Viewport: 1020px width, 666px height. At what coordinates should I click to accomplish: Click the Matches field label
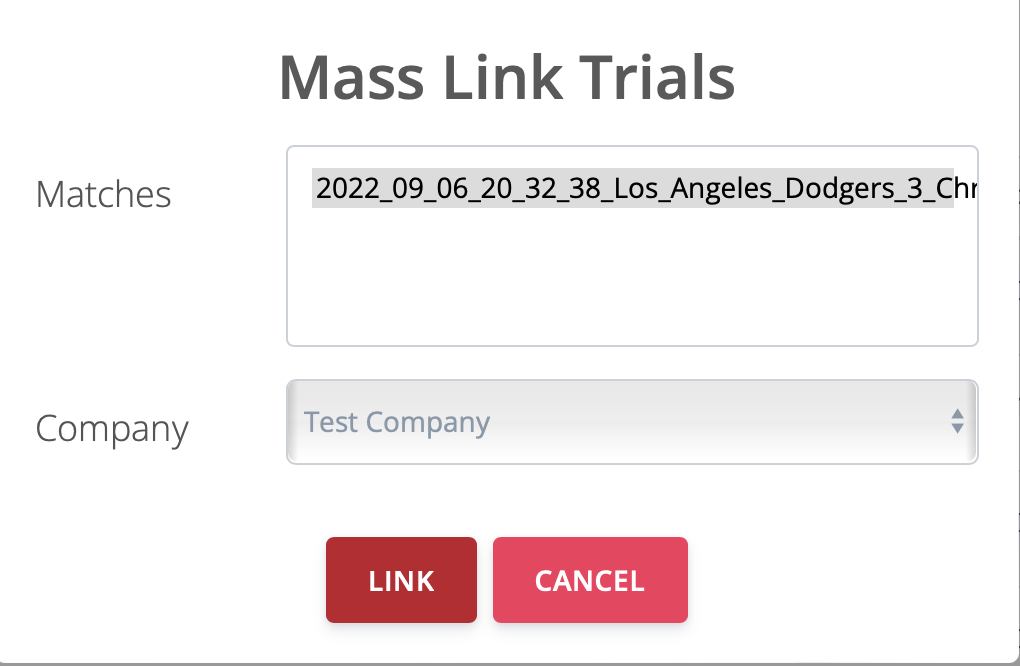[x=103, y=194]
